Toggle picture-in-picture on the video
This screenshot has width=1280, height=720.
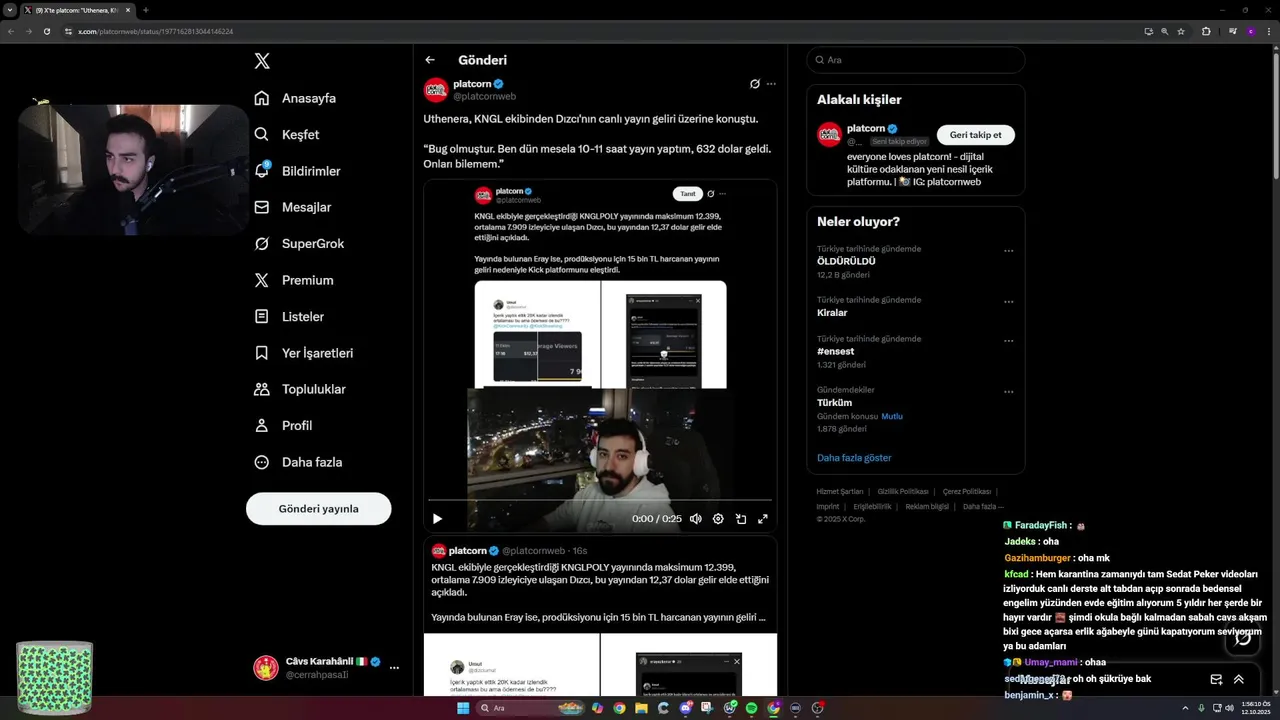741,519
